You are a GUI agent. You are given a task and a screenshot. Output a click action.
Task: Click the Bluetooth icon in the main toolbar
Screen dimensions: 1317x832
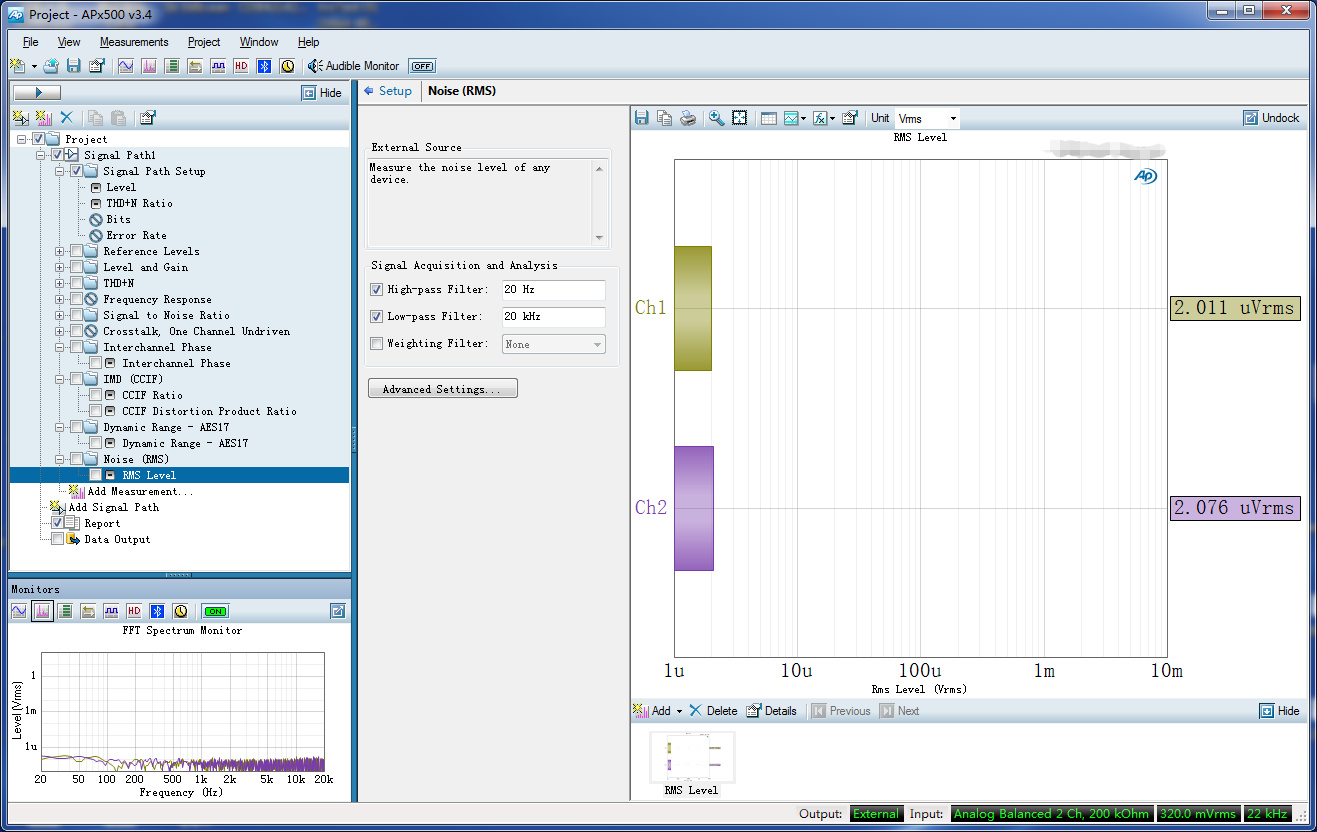click(x=264, y=66)
